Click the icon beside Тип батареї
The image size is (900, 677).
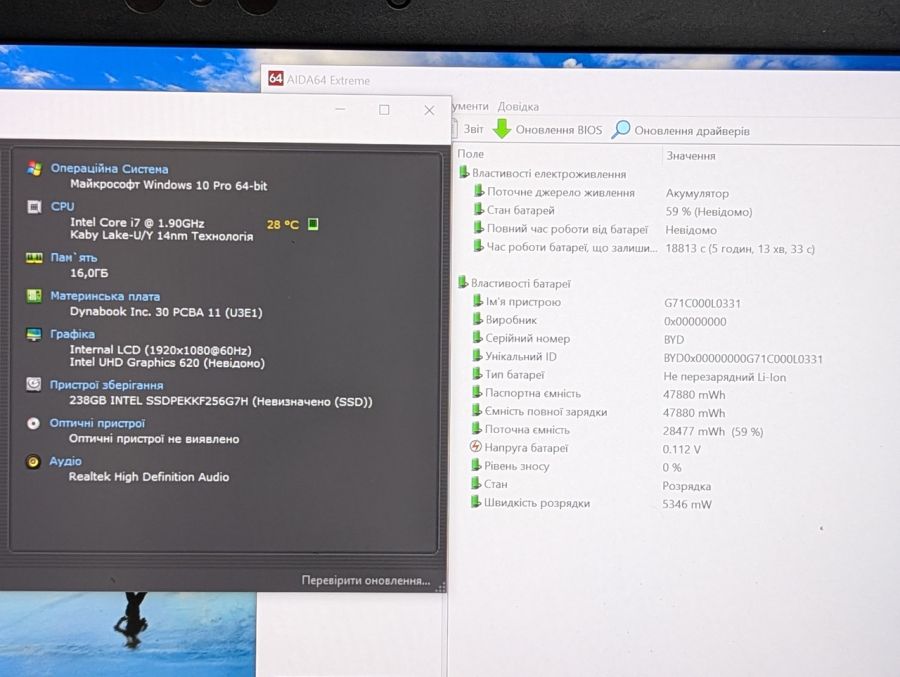click(477, 374)
